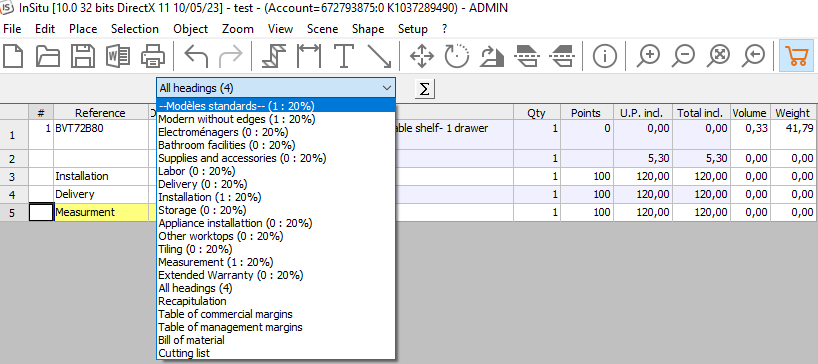Open the Scene menu
Viewport: 818px width, 364px height.
pyautogui.click(x=322, y=29)
